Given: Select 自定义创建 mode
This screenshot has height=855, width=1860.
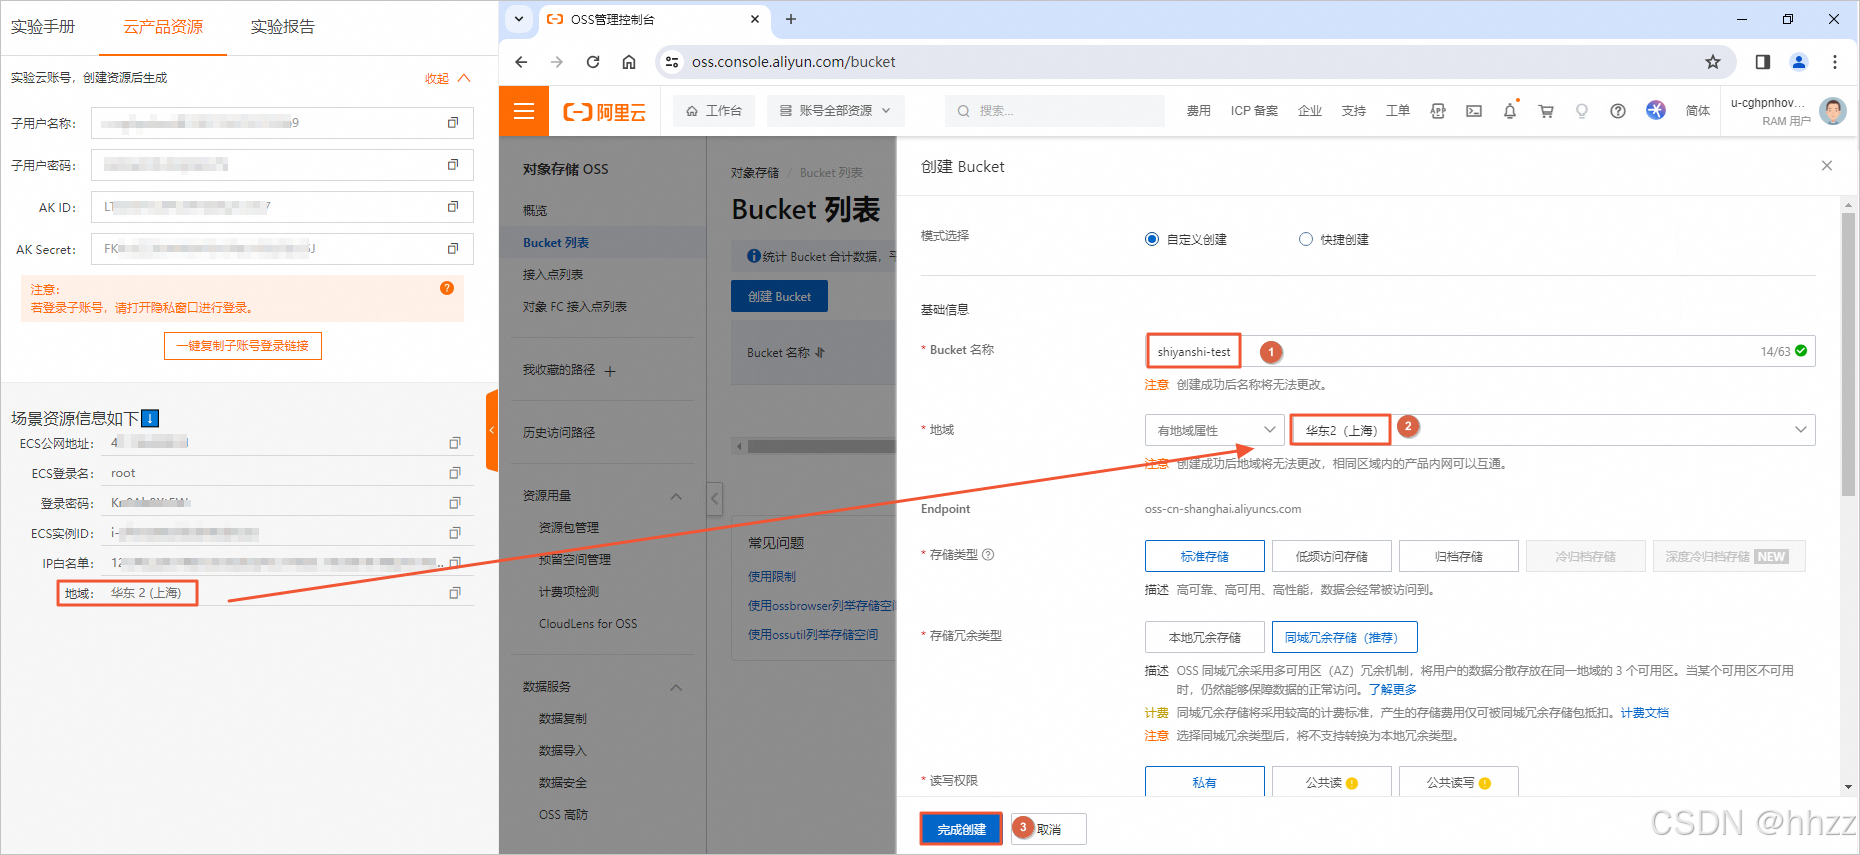Looking at the screenshot, I should [1186, 239].
